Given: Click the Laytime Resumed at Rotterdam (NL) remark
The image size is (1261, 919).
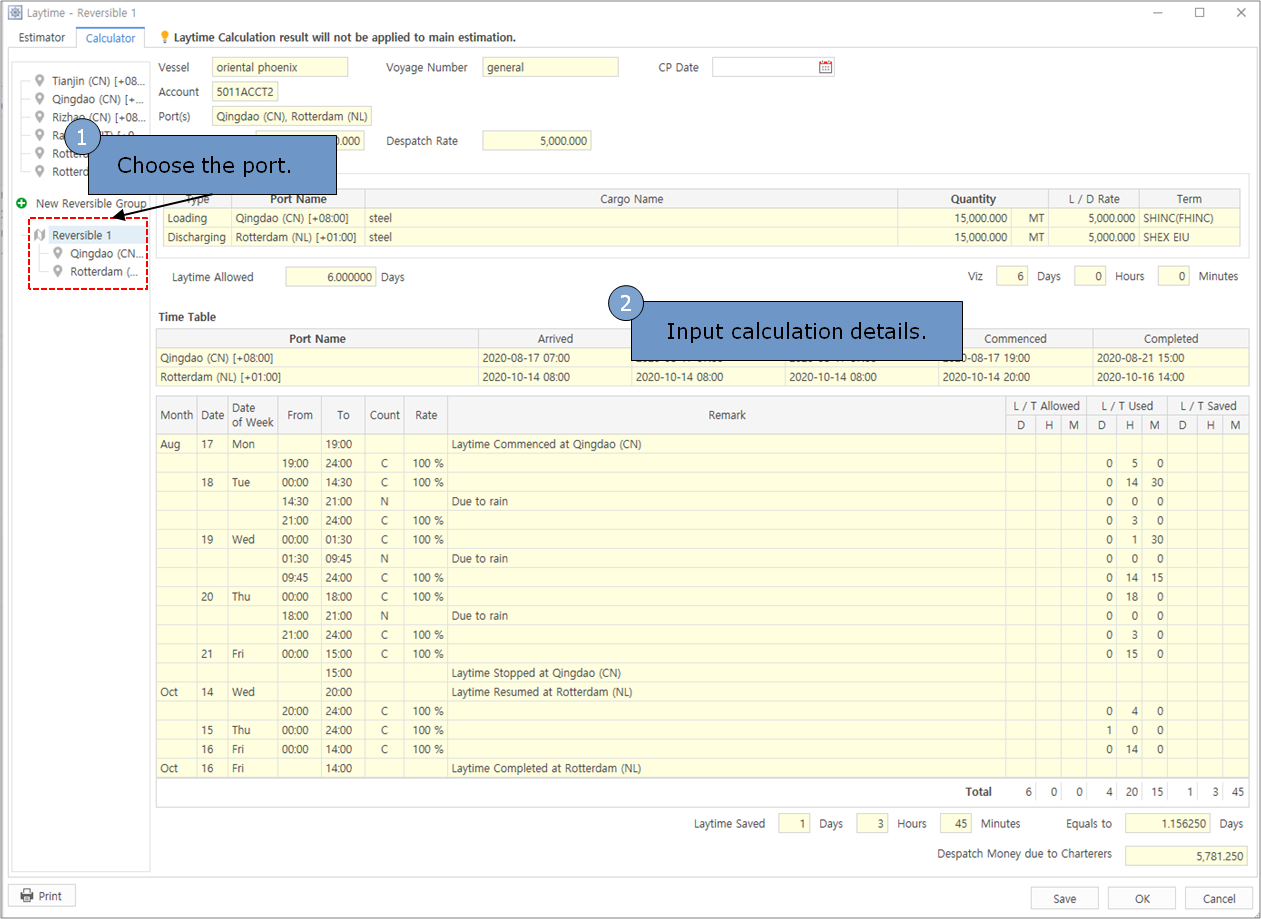Looking at the screenshot, I should [x=727, y=692].
